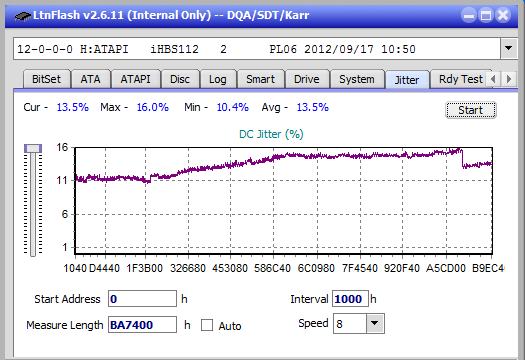This screenshot has height=360, width=525.
Task: Go to the Rdy Test tab
Action: [x=461, y=79]
